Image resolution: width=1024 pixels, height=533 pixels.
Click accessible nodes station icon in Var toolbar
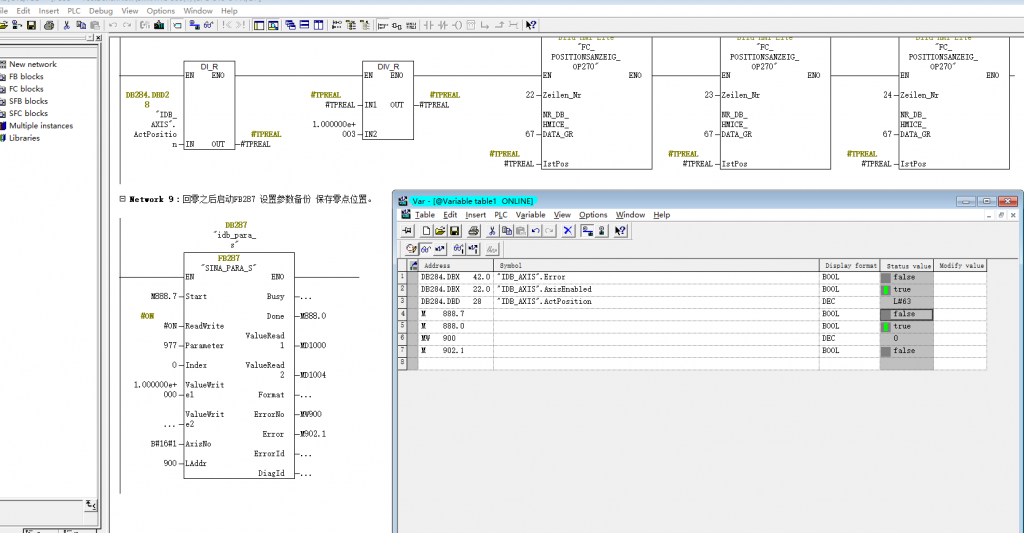(601, 231)
